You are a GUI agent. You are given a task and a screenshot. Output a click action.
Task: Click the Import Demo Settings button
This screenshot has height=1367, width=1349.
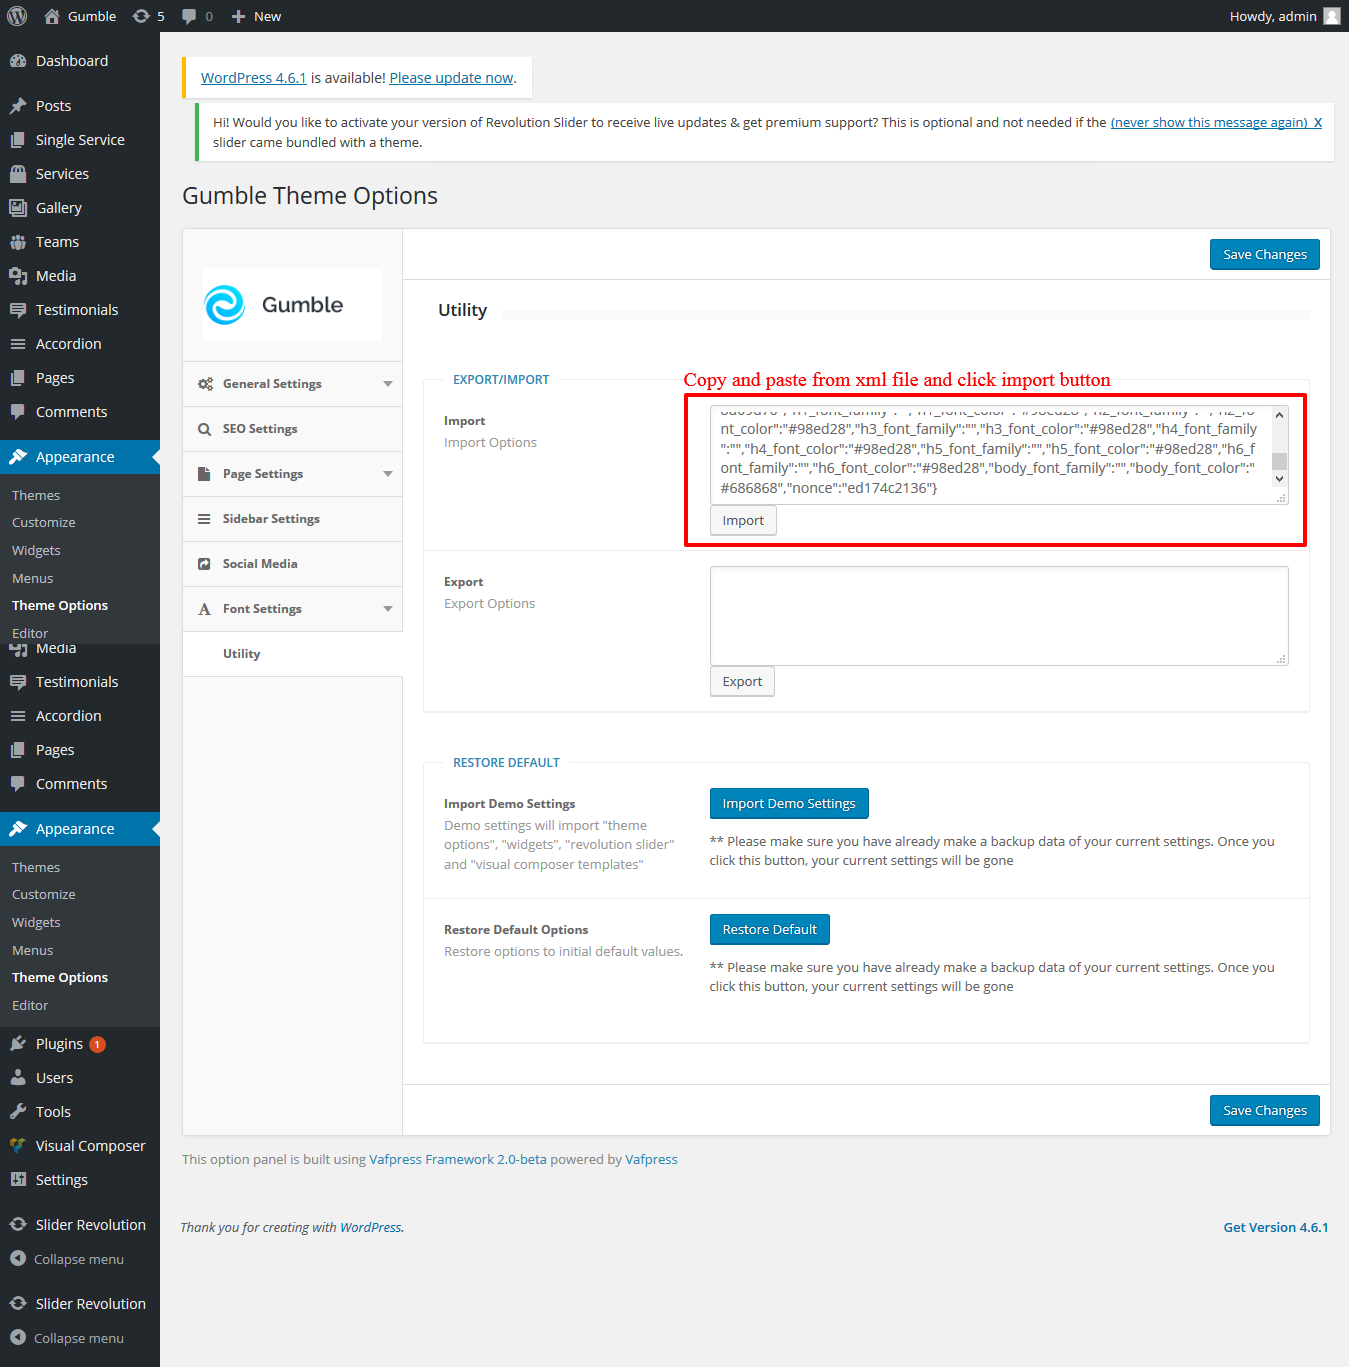789,804
